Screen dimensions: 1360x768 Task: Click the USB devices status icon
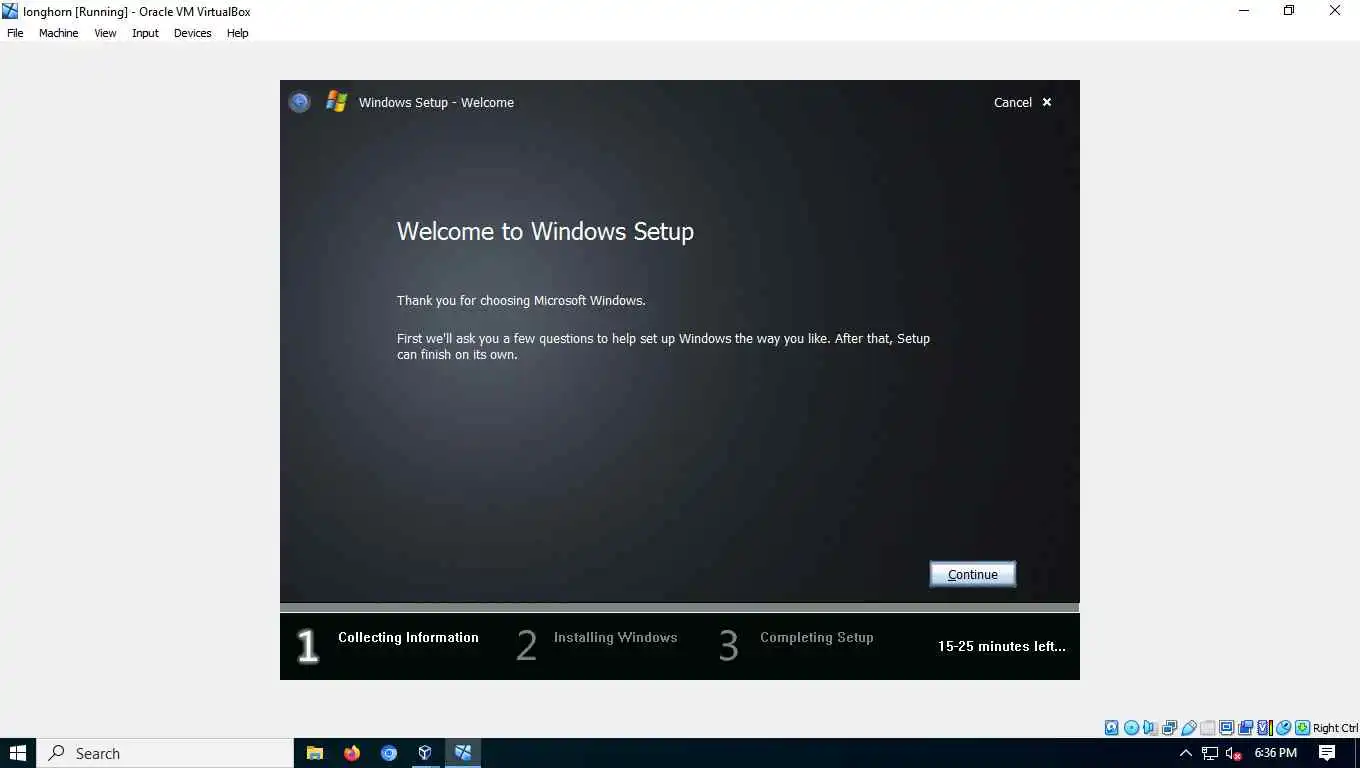[1188, 728]
